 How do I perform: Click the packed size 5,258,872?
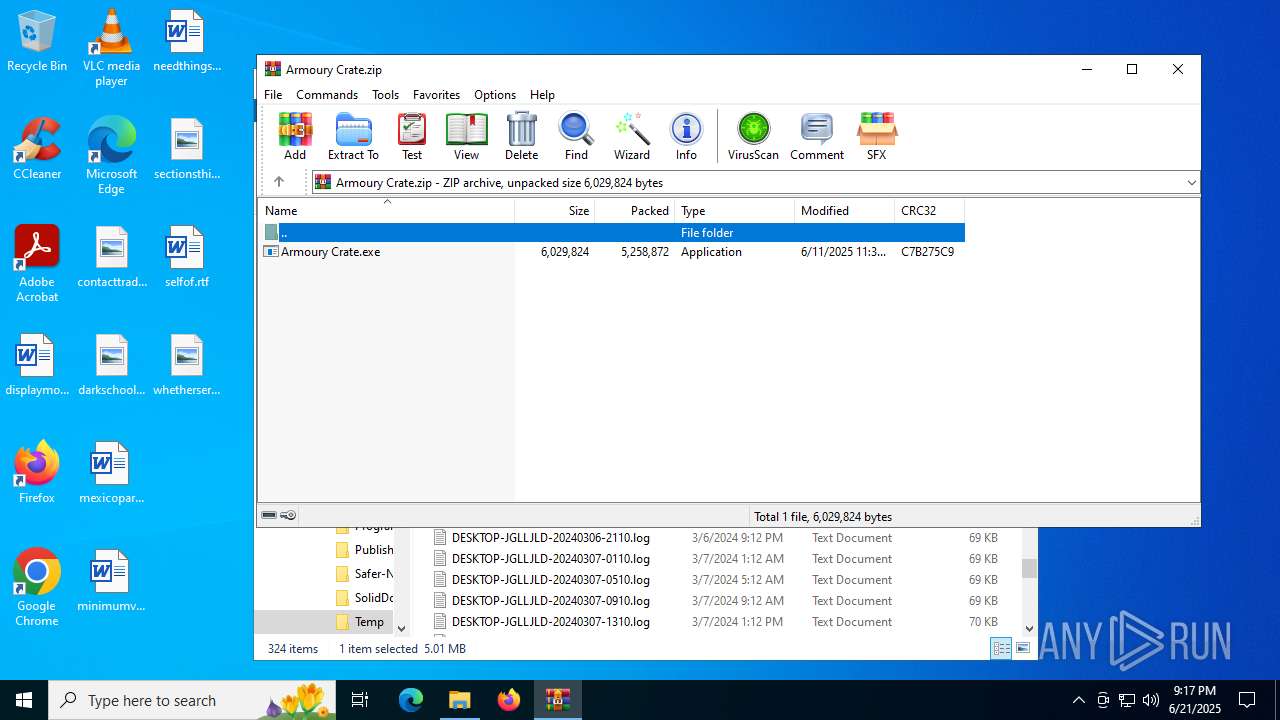(x=644, y=252)
